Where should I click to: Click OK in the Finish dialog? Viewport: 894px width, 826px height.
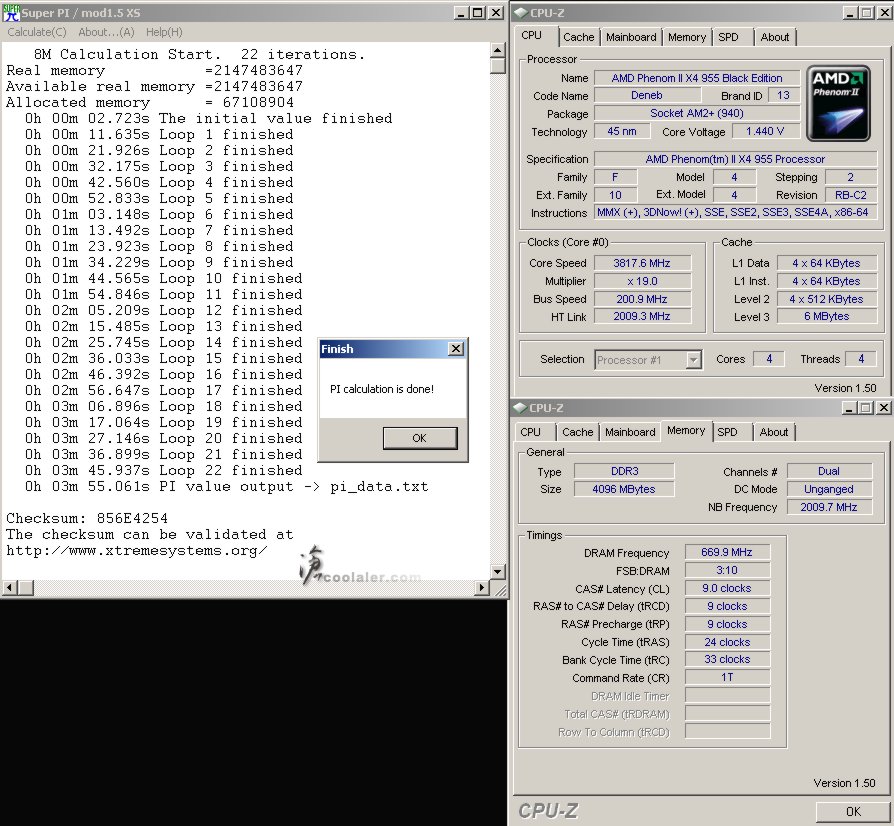(420, 438)
